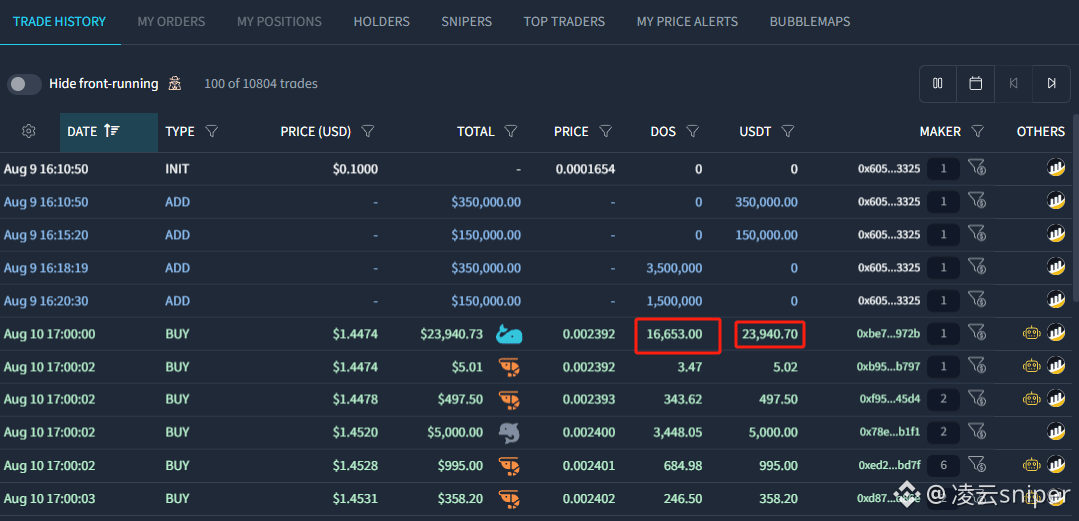The width and height of the screenshot is (1079, 521).
Task: Open the MAKER column filter
Action: (x=977, y=131)
